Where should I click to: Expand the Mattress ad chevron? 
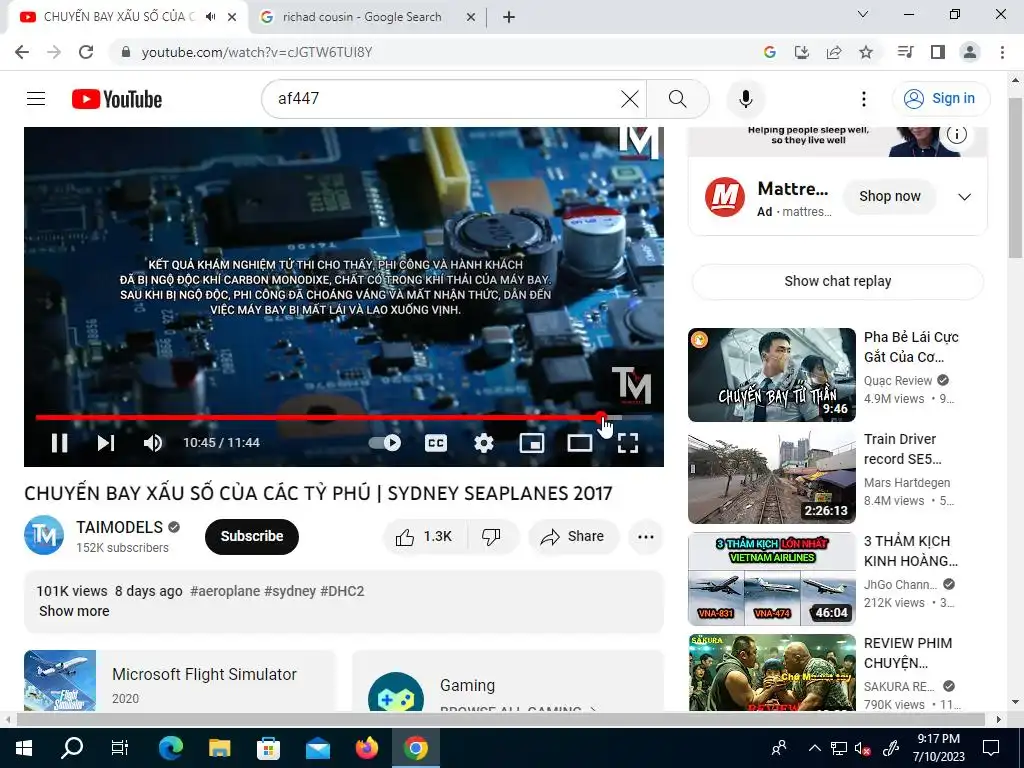(964, 197)
